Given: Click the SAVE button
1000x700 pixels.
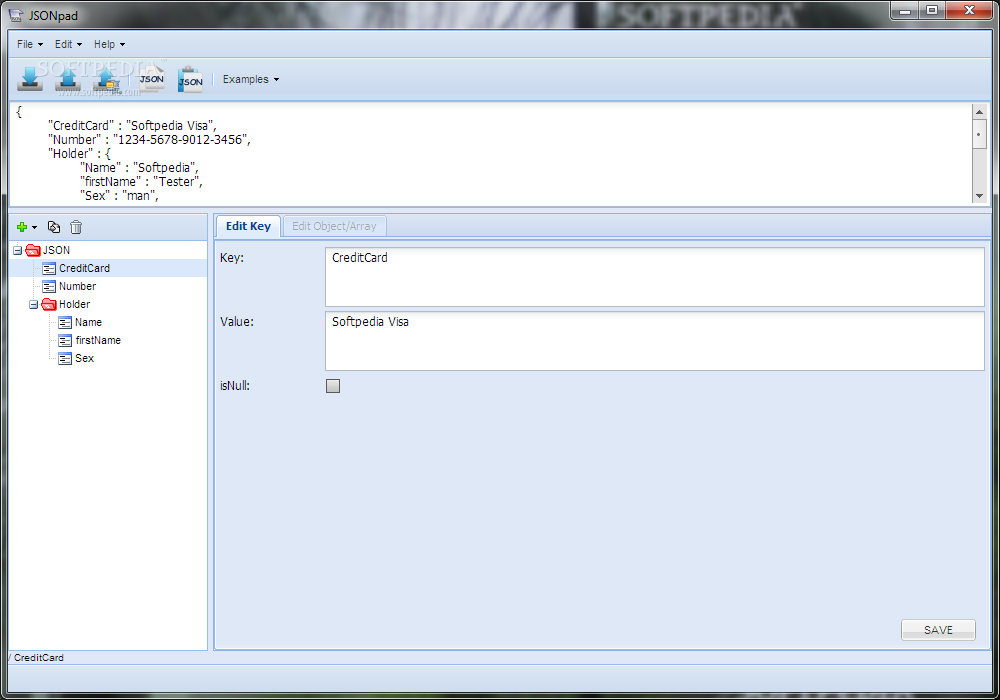Looking at the screenshot, I should (x=938, y=630).
